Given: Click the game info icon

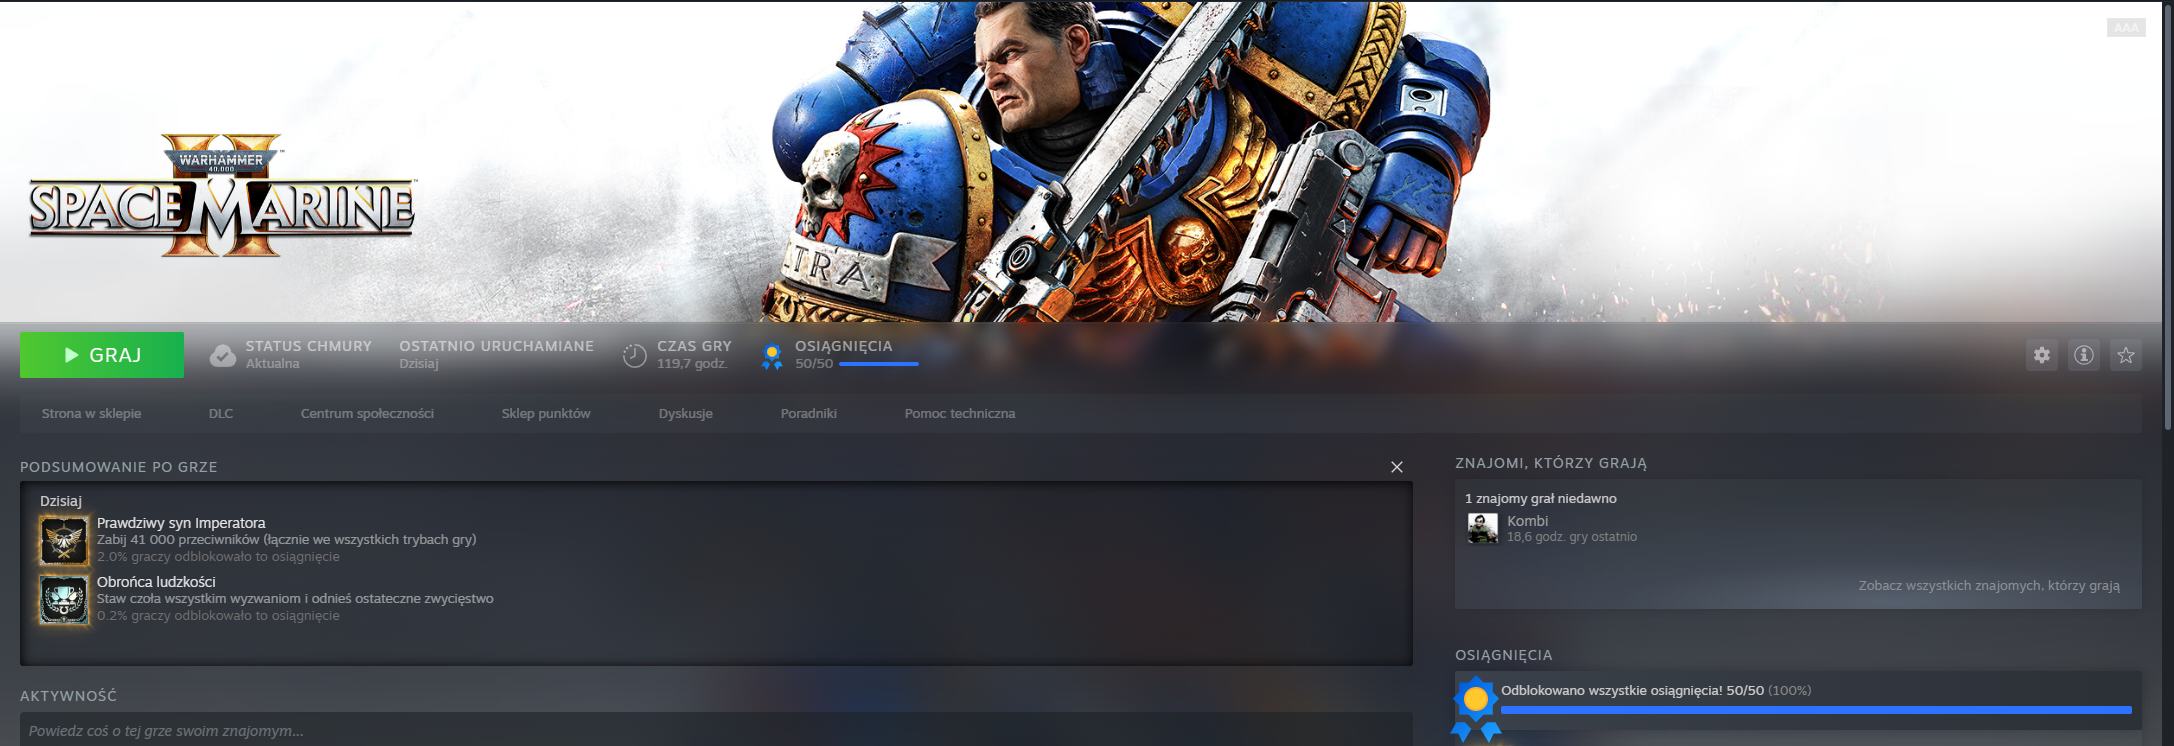Looking at the screenshot, I should 2084,355.
